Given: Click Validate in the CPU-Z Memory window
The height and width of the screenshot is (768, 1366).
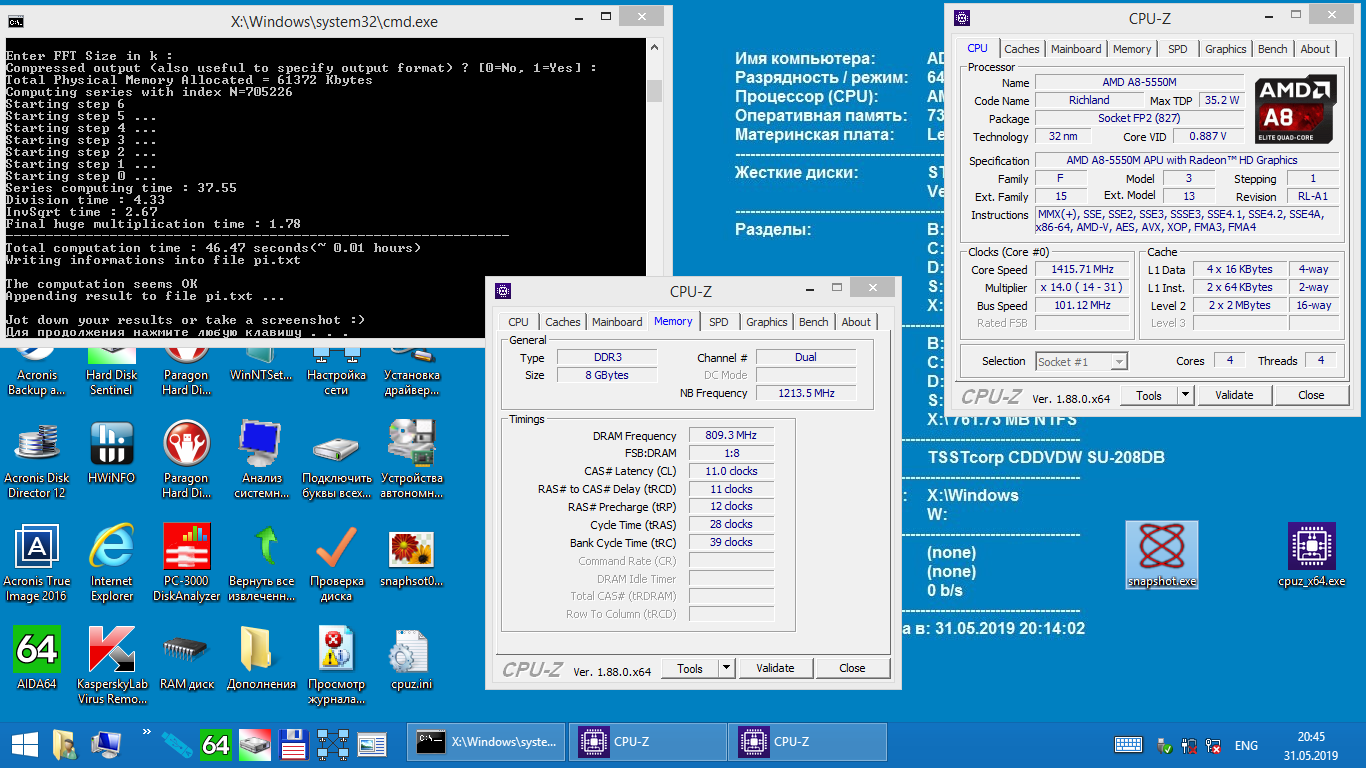Looking at the screenshot, I should [775, 668].
